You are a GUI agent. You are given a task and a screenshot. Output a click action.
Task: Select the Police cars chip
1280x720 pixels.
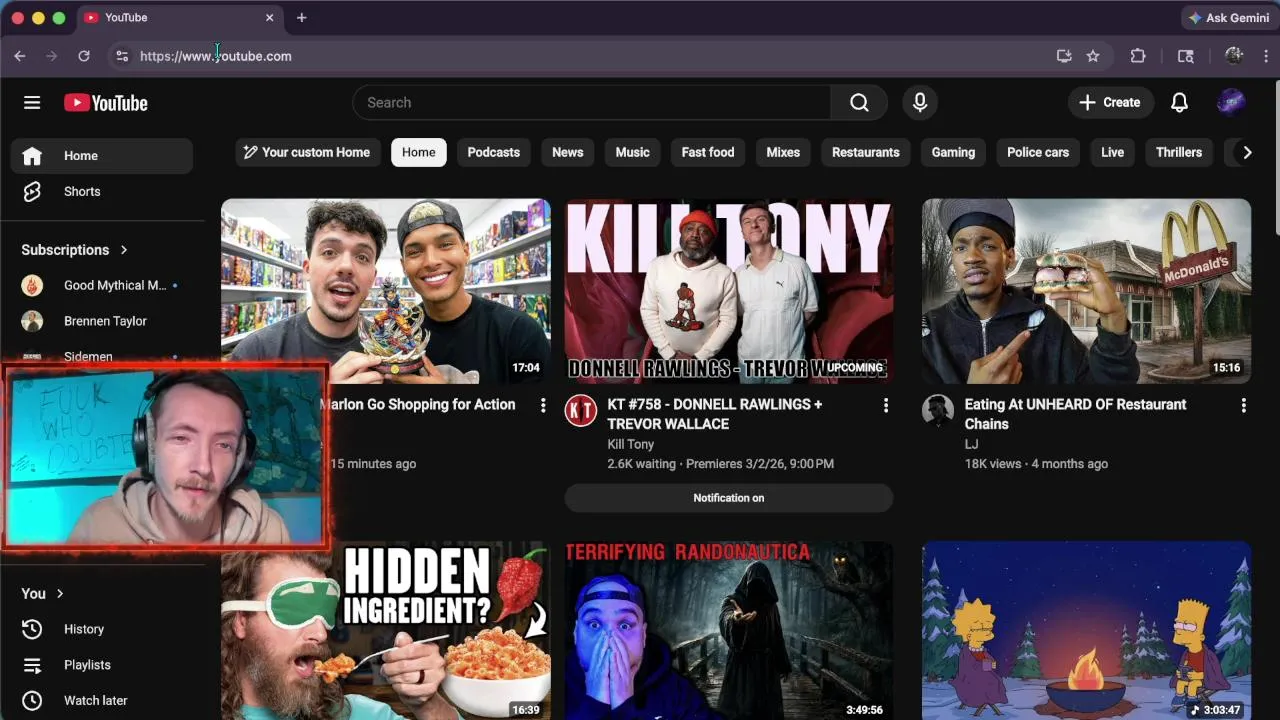(1038, 152)
